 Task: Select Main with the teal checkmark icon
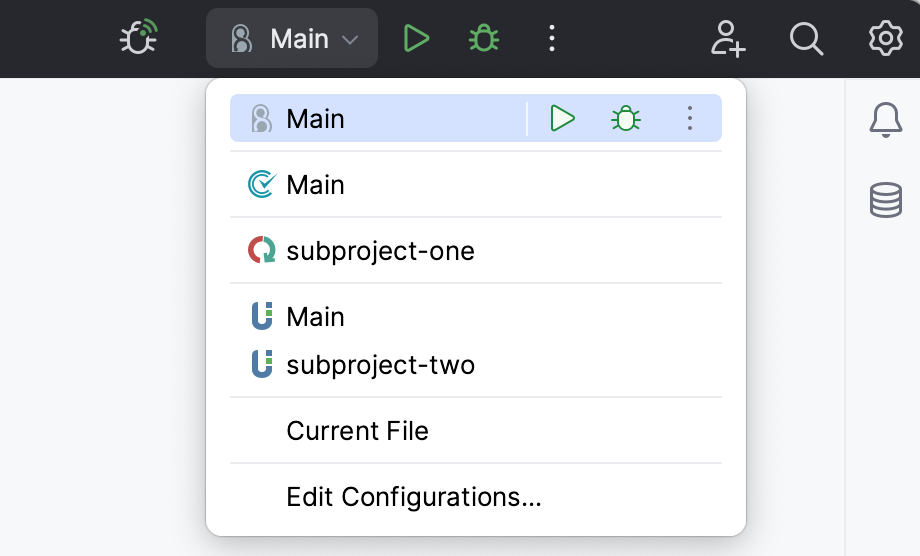tap(316, 185)
